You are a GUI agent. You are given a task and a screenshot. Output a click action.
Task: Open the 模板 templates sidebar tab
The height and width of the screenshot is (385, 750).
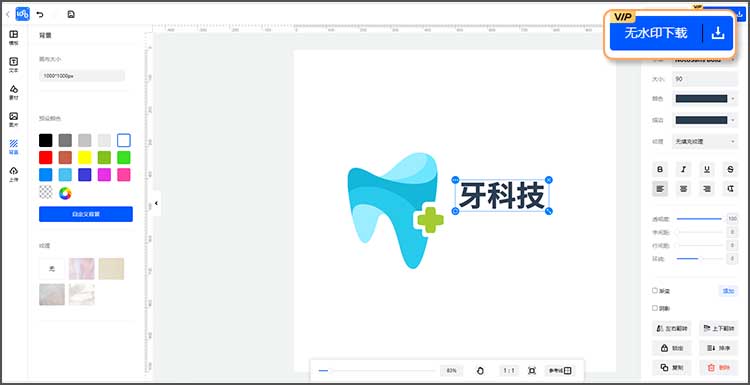(x=14, y=37)
